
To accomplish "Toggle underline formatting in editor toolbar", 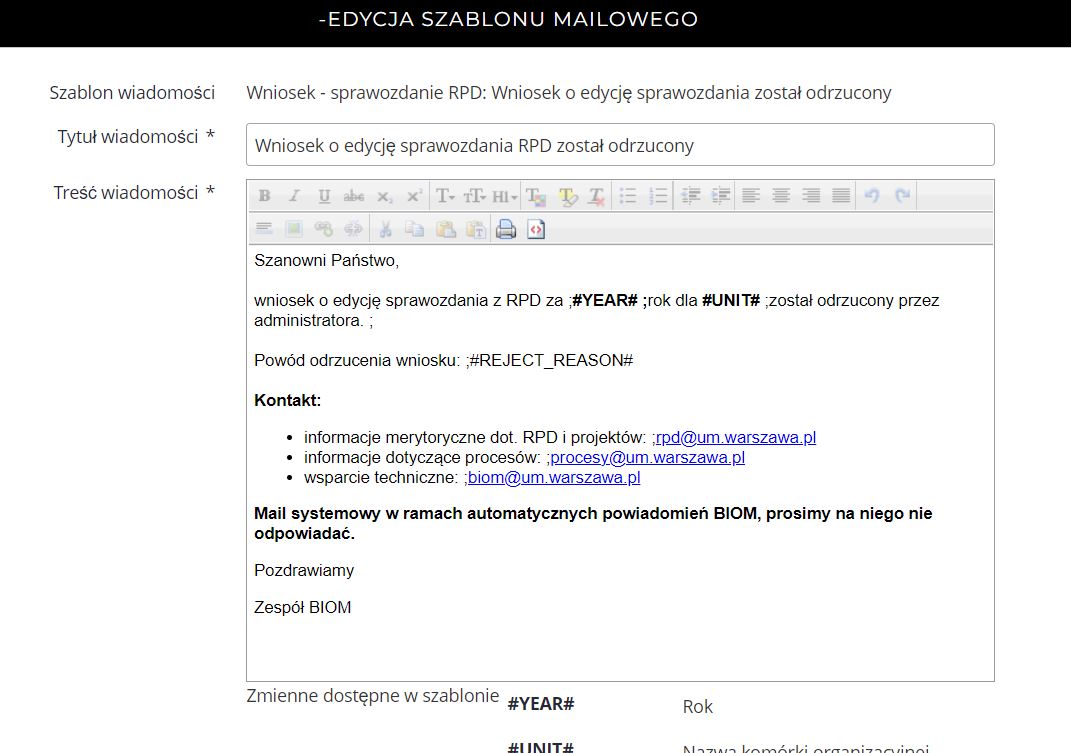I will (x=324, y=196).
